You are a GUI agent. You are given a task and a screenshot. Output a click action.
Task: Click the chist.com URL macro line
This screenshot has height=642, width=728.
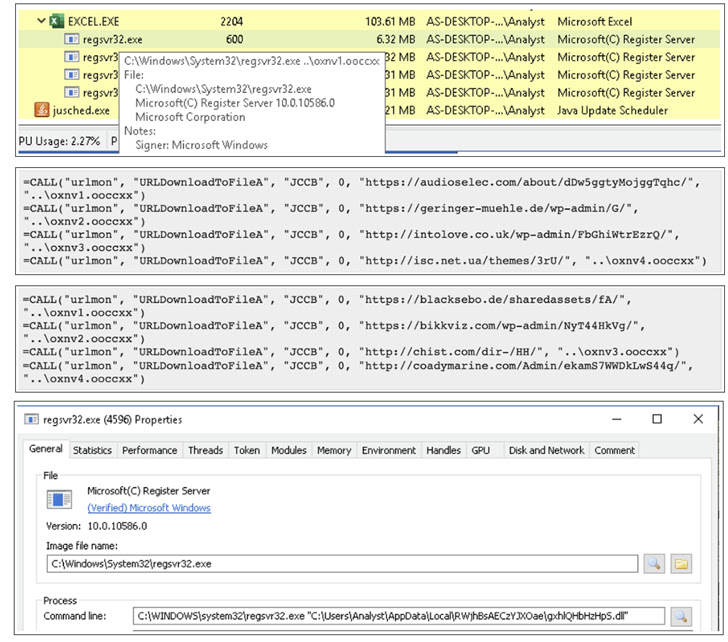pos(351,352)
